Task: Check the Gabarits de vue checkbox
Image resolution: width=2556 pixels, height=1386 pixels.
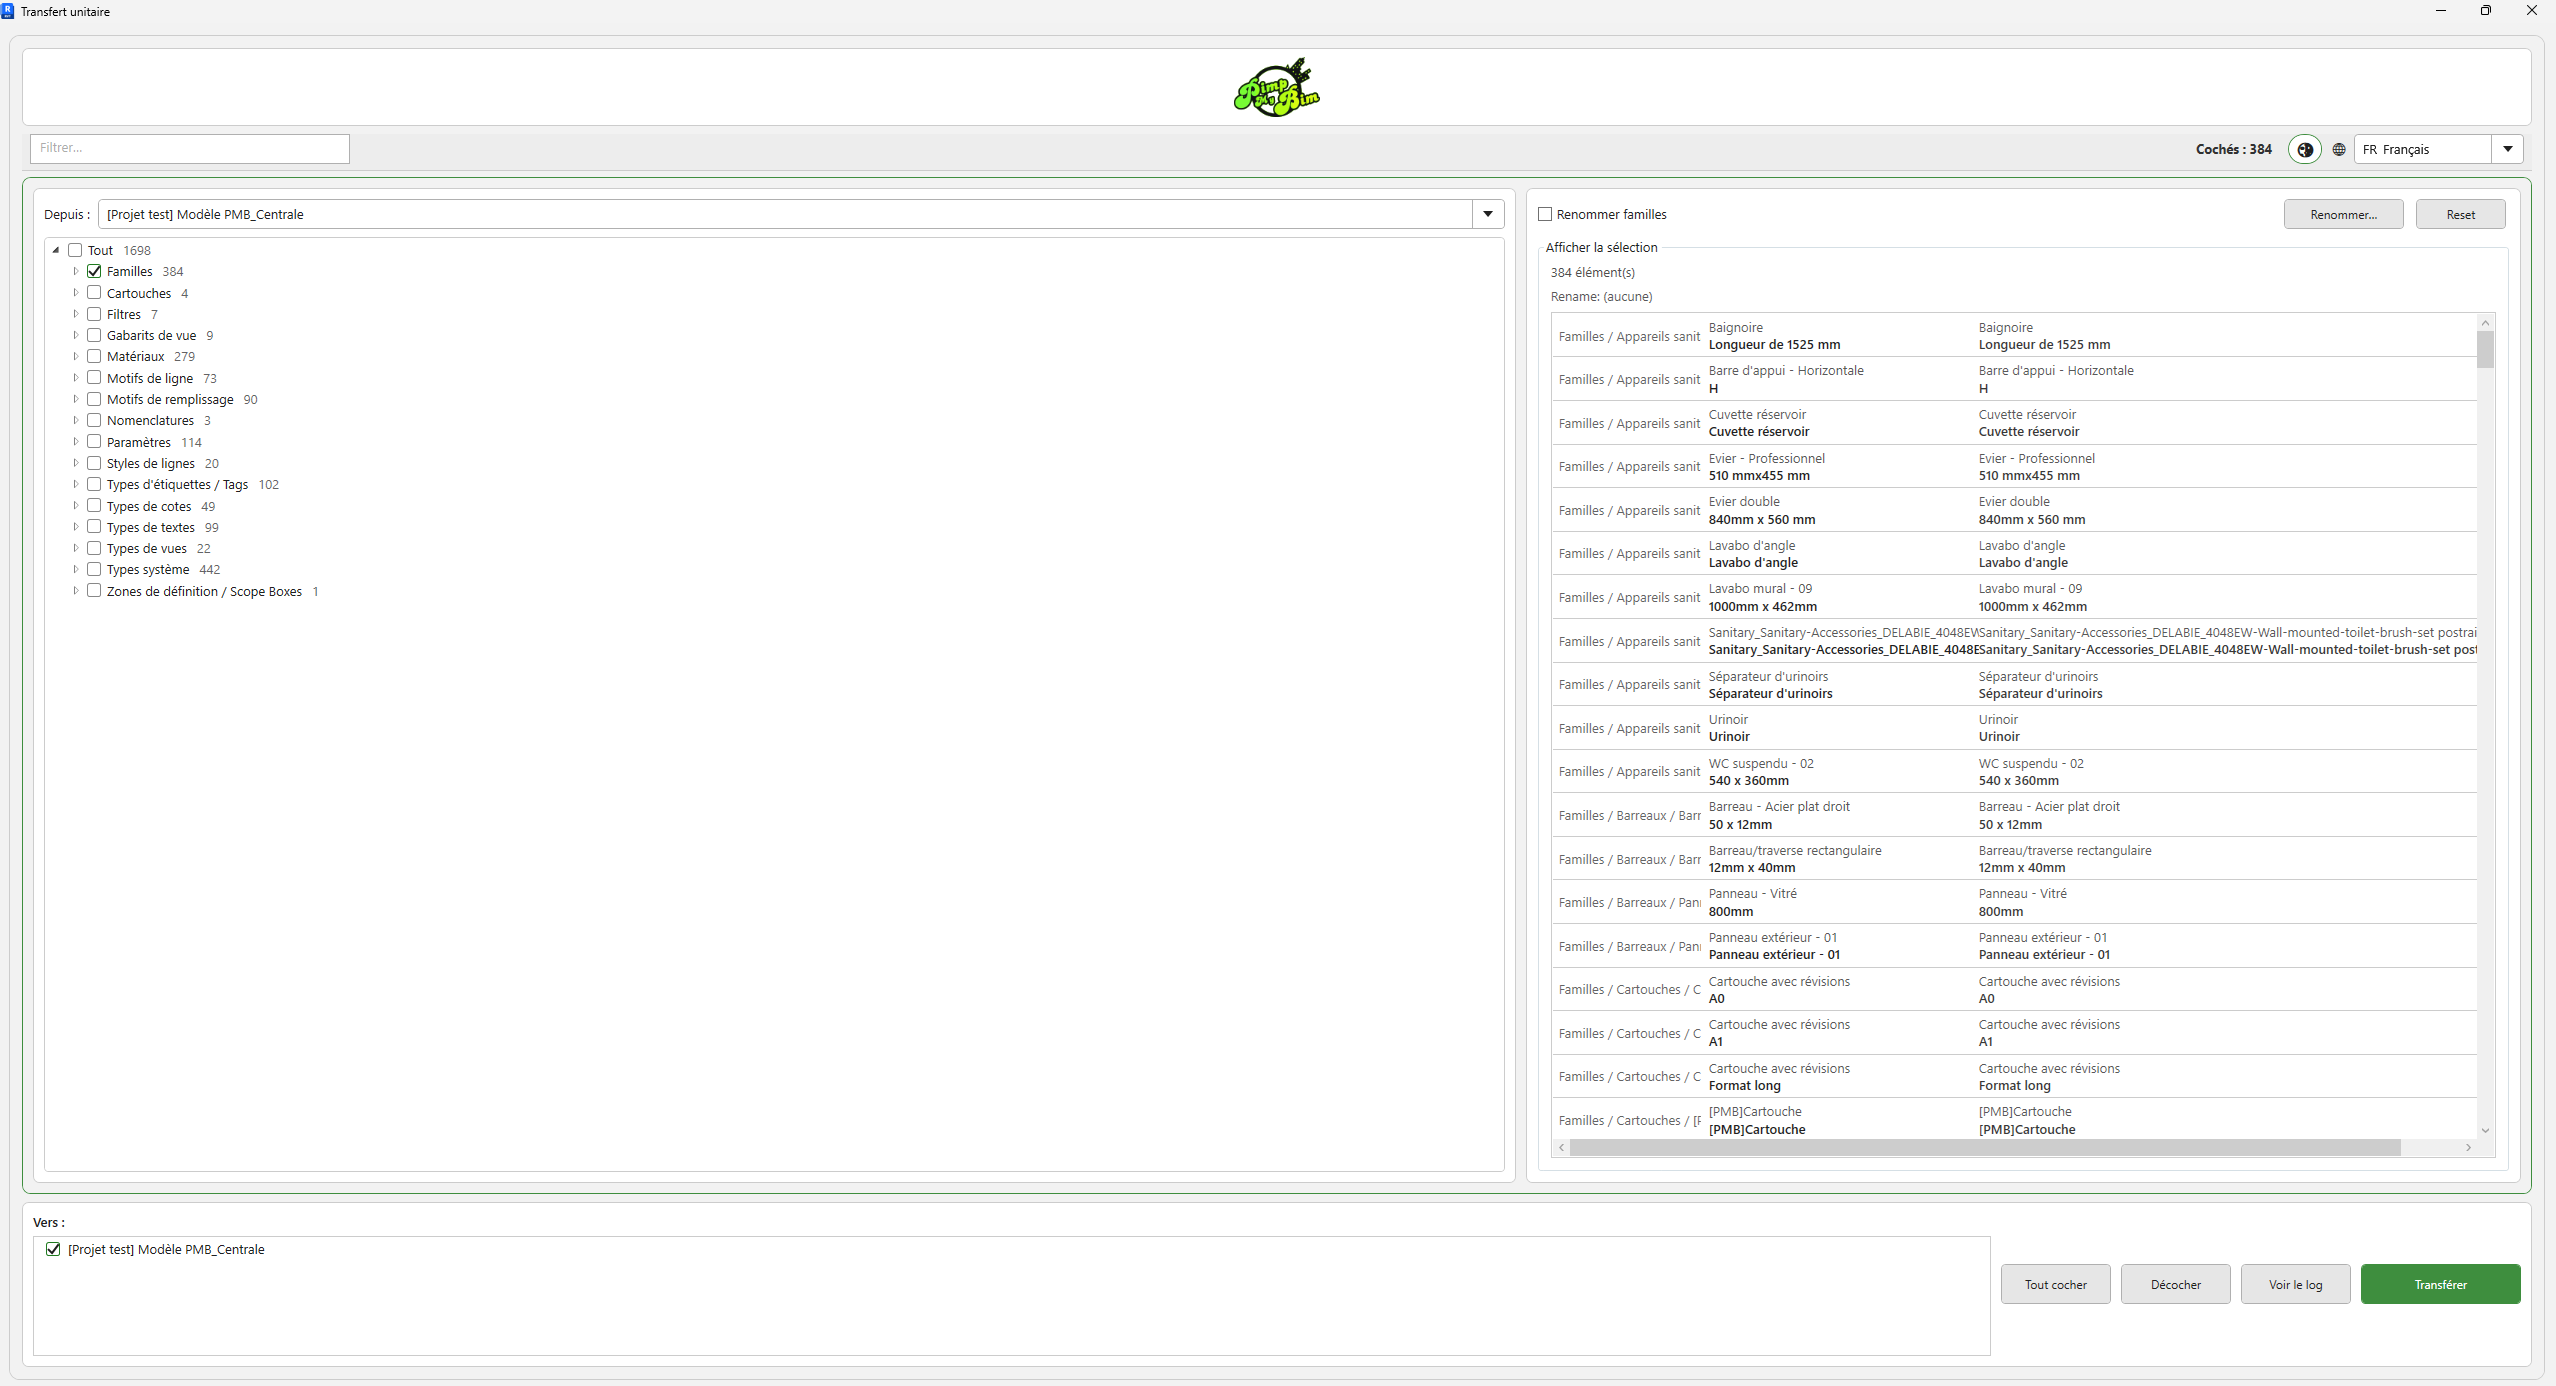Action: point(94,335)
